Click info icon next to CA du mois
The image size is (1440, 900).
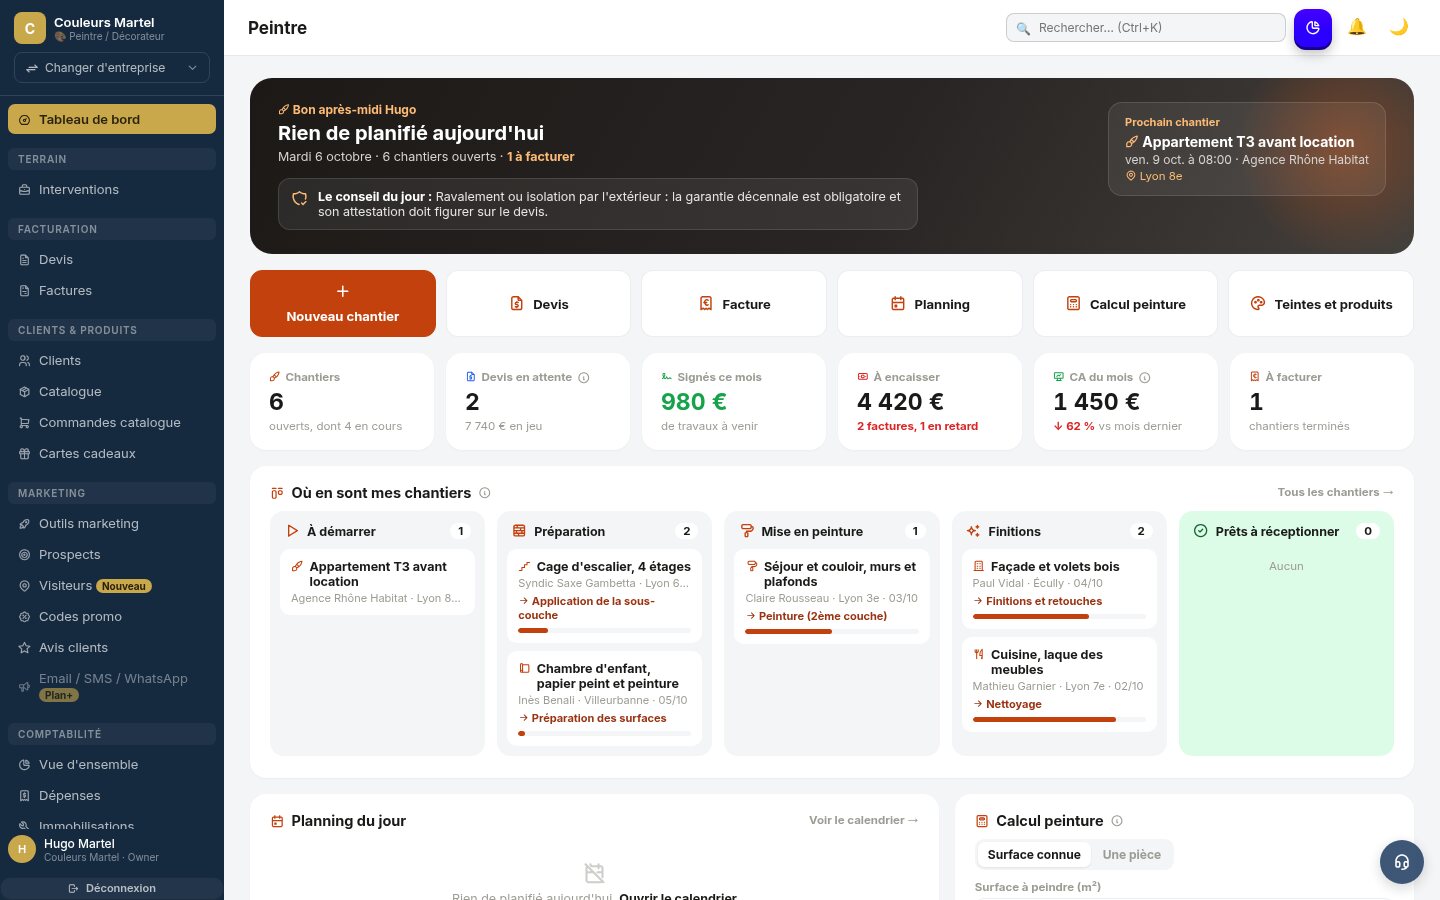point(1145,378)
